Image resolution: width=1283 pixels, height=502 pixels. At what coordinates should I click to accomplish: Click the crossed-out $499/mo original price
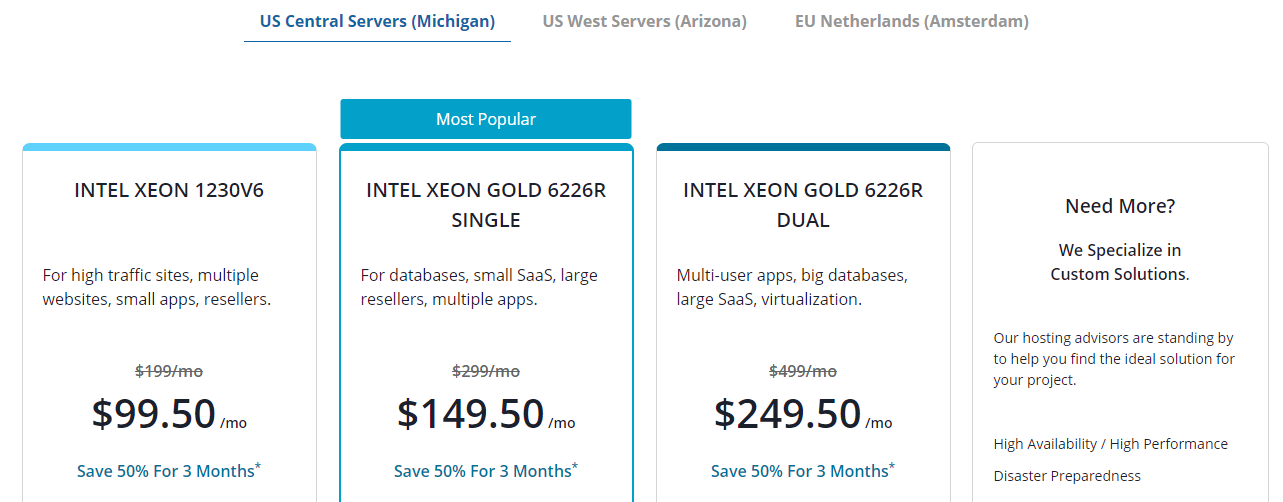(803, 371)
